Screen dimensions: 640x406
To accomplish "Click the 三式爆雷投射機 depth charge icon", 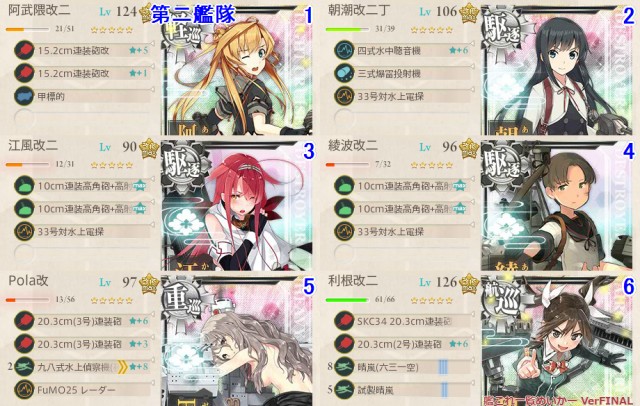I will pyautogui.click(x=344, y=73).
